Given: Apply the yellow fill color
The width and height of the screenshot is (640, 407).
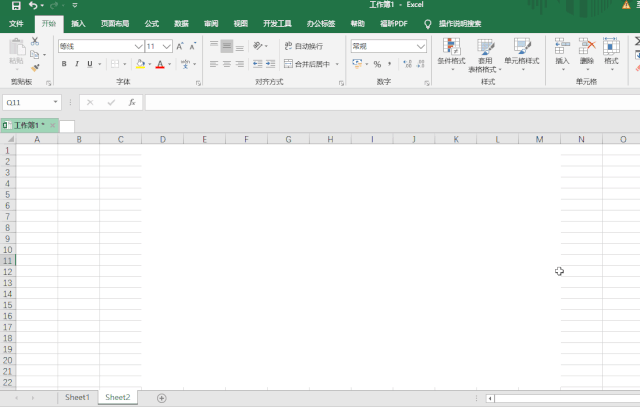Looking at the screenshot, I should pyautogui.click(x=140, y=64).
